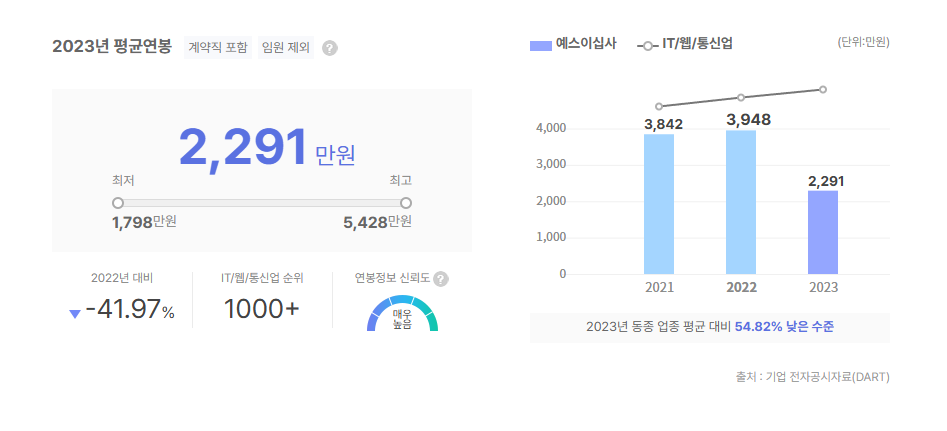947x431 pixels.
Task: Select the 2022 axis label
Action: tap(742, 287)
